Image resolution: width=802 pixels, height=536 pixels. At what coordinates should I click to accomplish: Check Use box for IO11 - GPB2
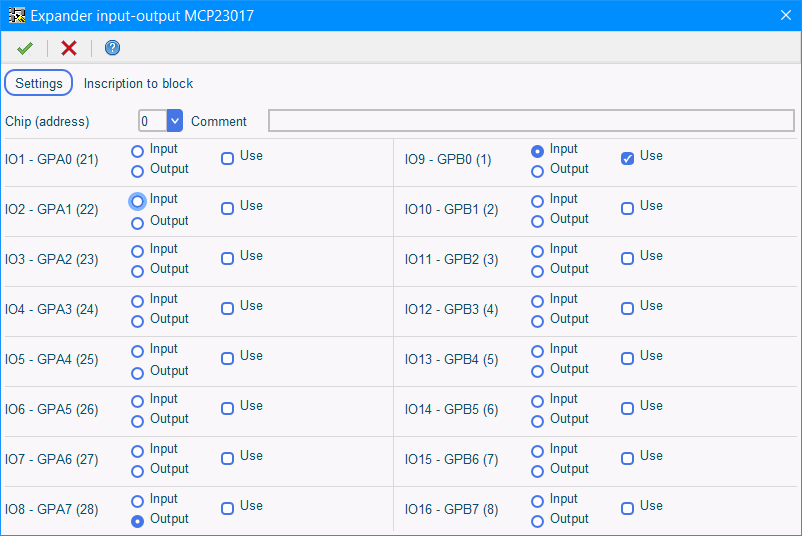[628, 258]
